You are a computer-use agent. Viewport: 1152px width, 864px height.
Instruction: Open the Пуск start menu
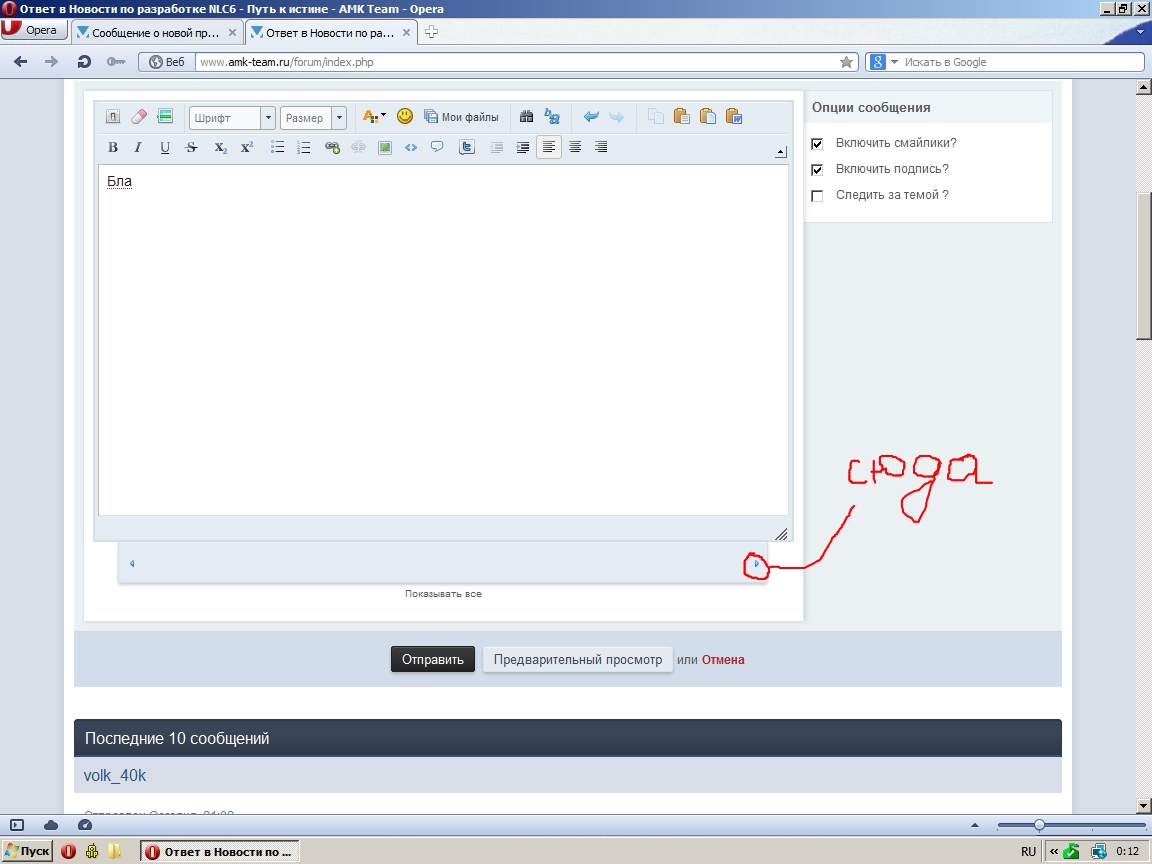click(x=27, y=851)
